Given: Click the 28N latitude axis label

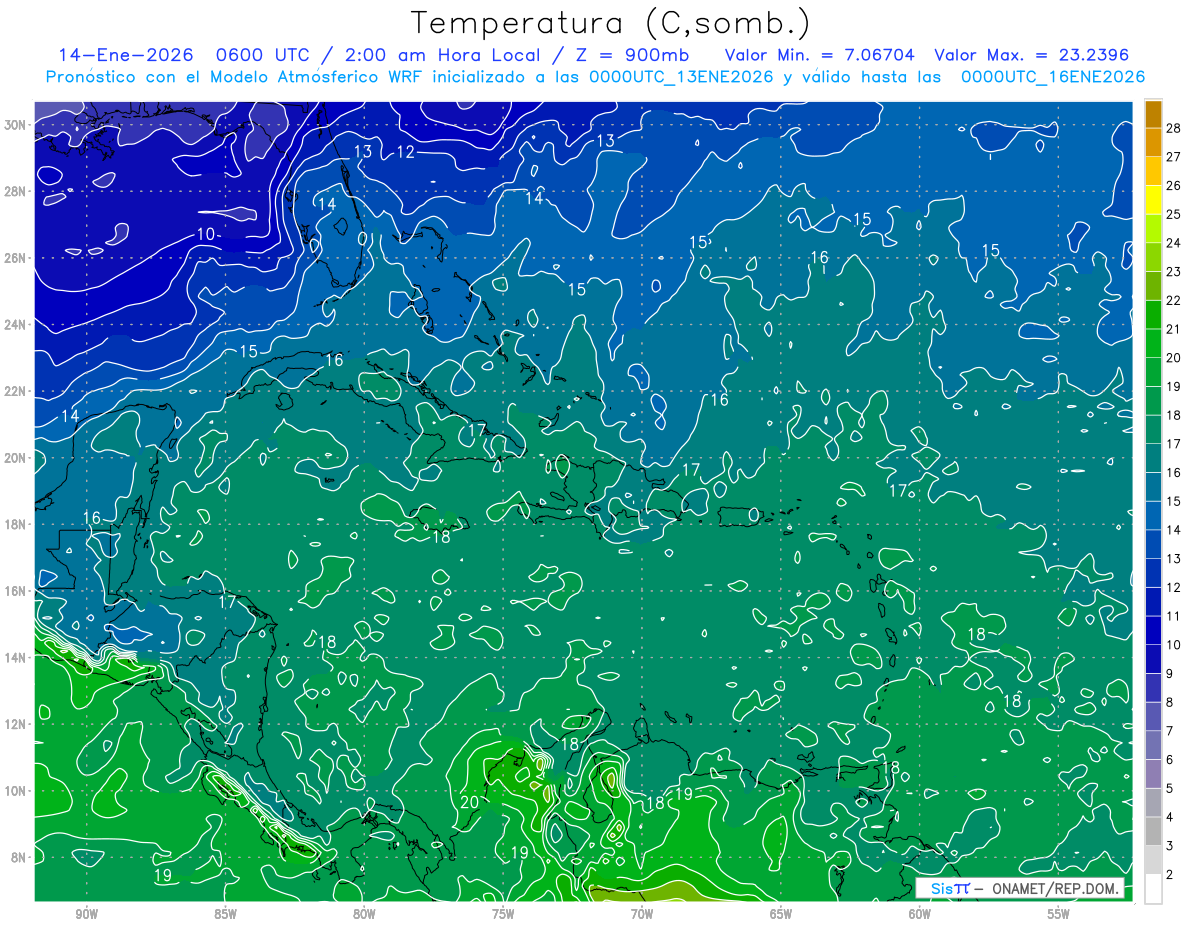Looking at the screenshot, I should [x=16, y=191].
